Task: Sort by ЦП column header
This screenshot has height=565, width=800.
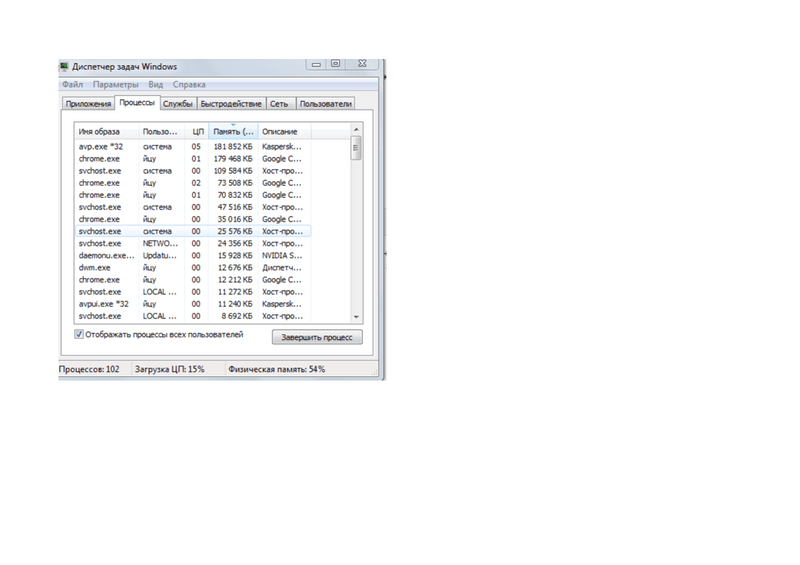Action: pos(197,132)
